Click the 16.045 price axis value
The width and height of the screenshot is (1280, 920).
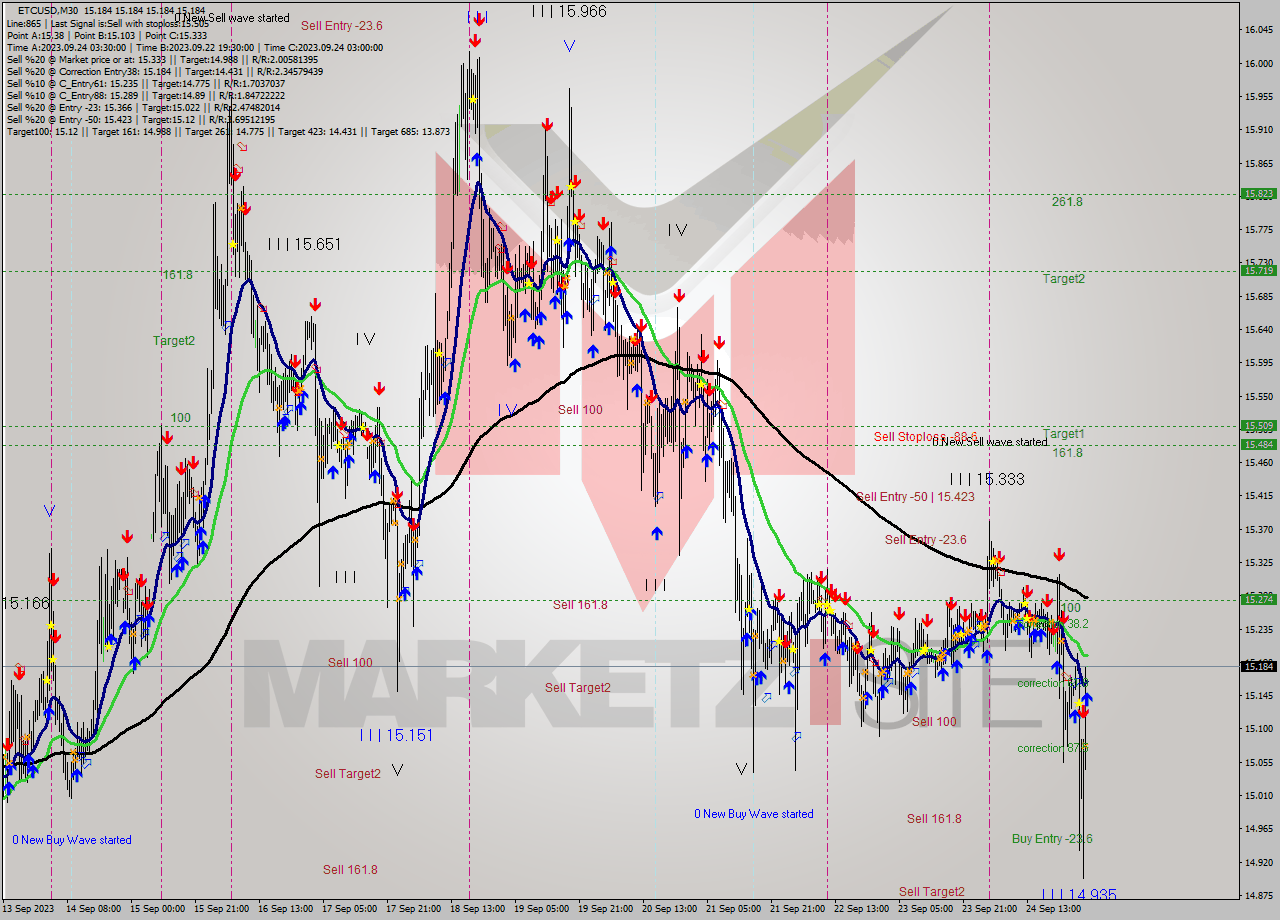(x=1257, y=30)
